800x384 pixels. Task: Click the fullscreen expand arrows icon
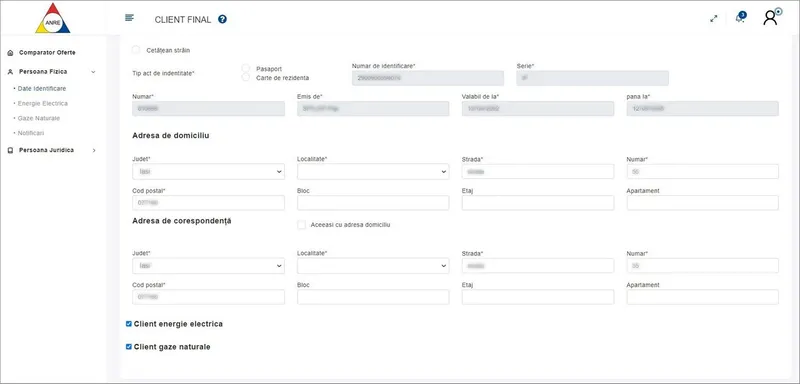click(x=714, y=18)
